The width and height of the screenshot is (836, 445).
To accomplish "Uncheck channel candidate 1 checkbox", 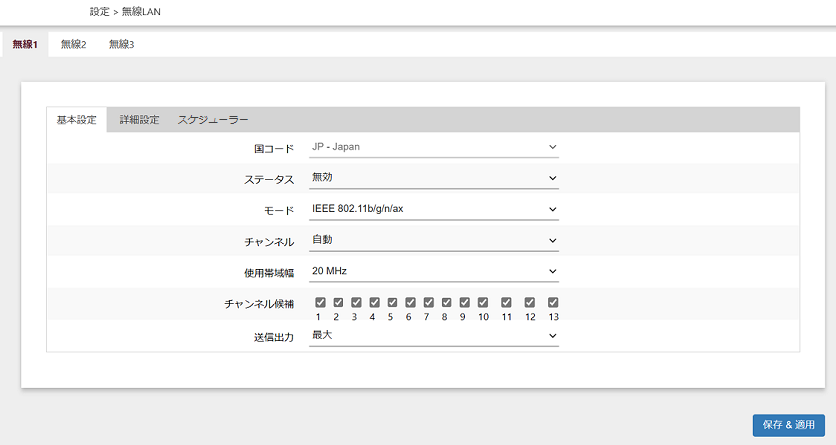I will point(321,302).
